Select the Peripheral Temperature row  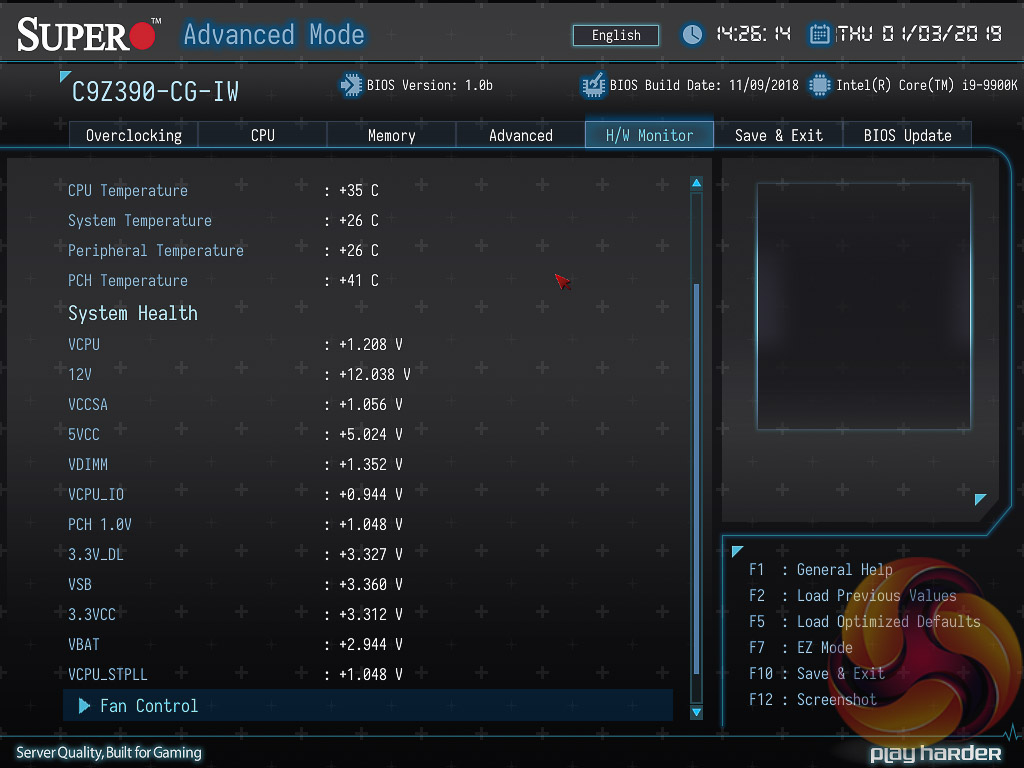tap(368, 250)
